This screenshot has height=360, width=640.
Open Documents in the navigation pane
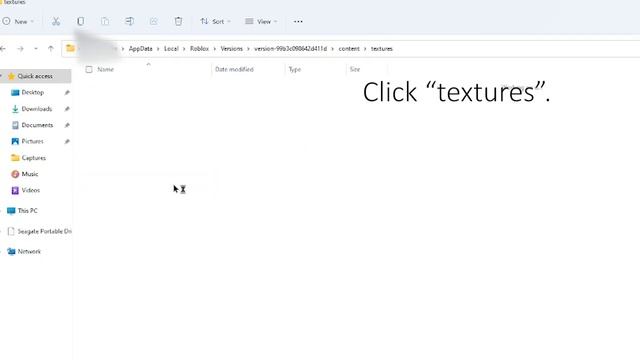coord(37,125)
